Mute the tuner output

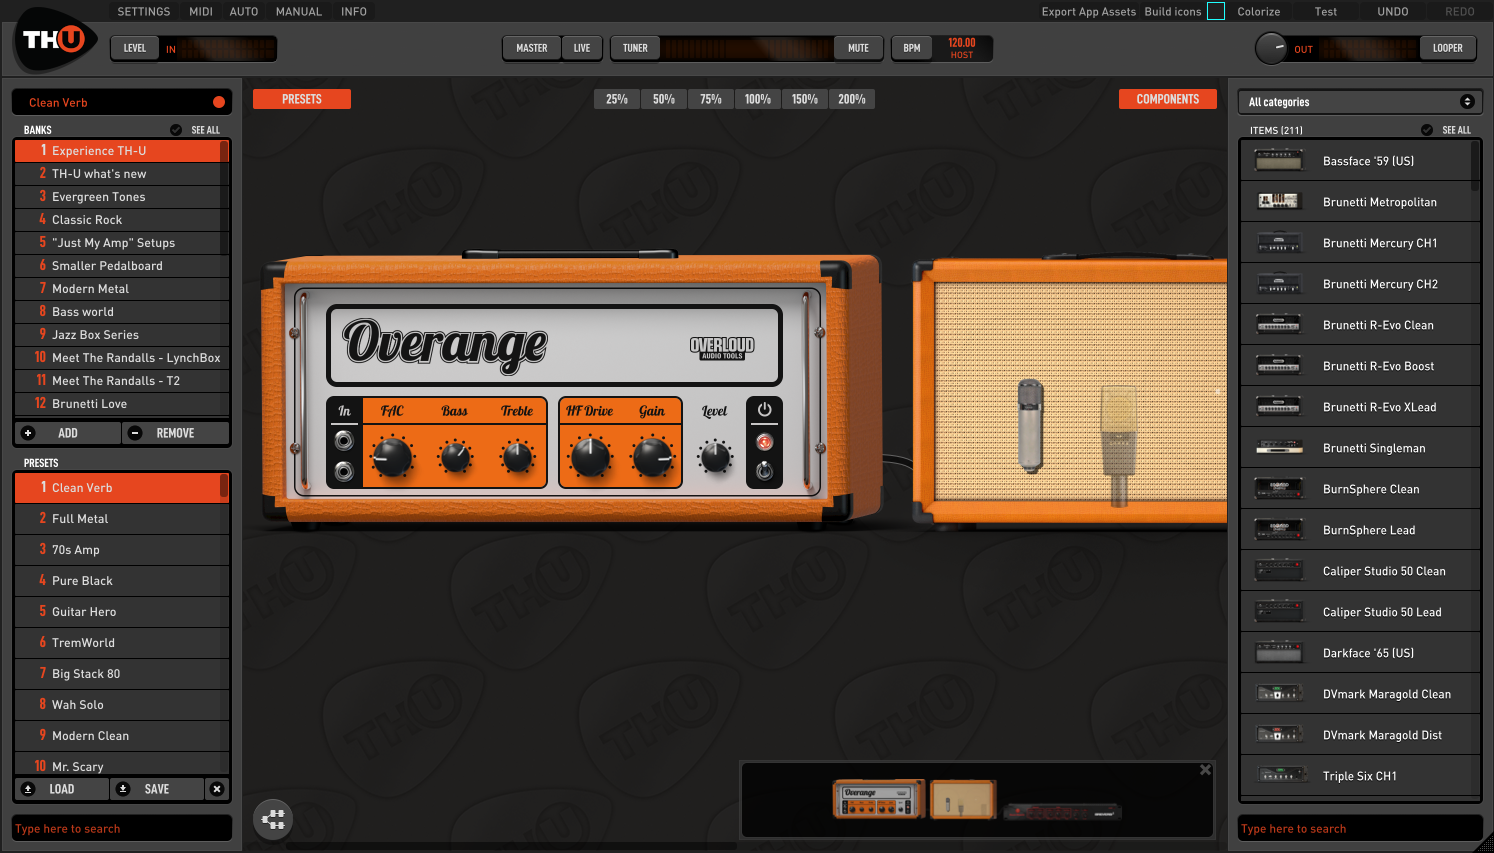pyautogui.click(x=858, y=47)
